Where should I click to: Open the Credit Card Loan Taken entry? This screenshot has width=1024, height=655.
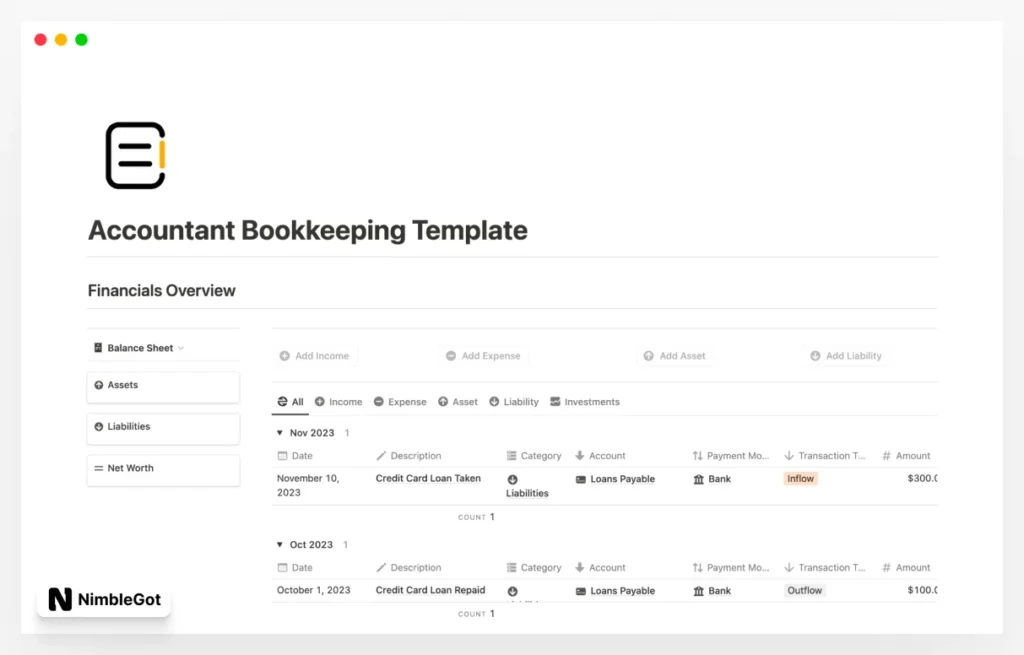point(430,479)
